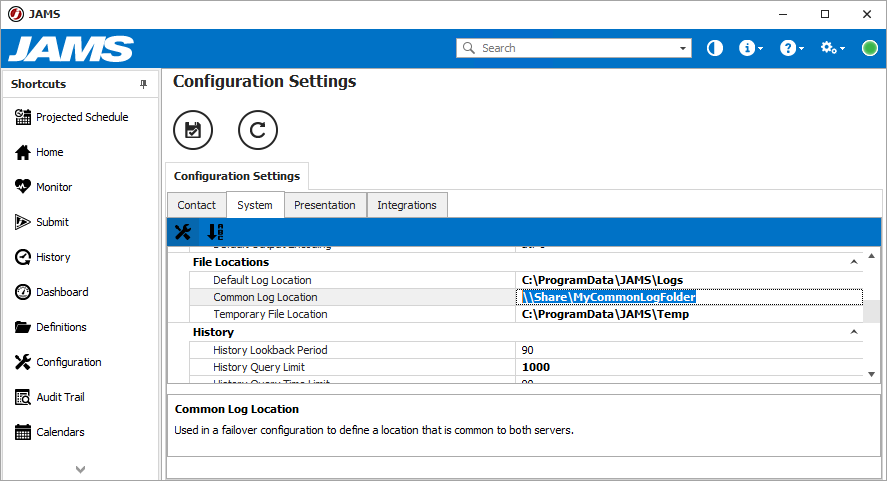Screen dimensions: 887x481
Task: Sort properties alphabetically icon
Action: (x=215, y=232)
